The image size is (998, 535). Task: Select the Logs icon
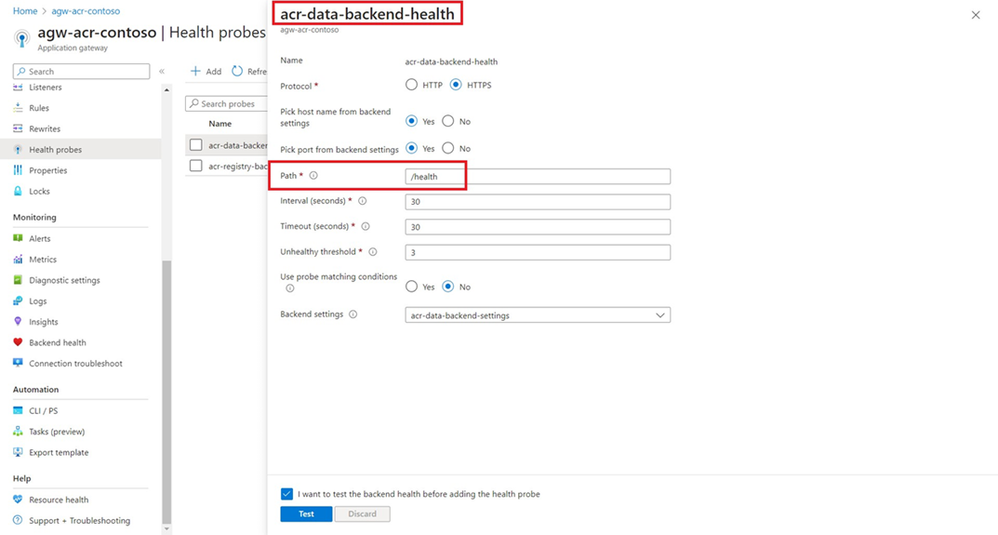[18, 301]
